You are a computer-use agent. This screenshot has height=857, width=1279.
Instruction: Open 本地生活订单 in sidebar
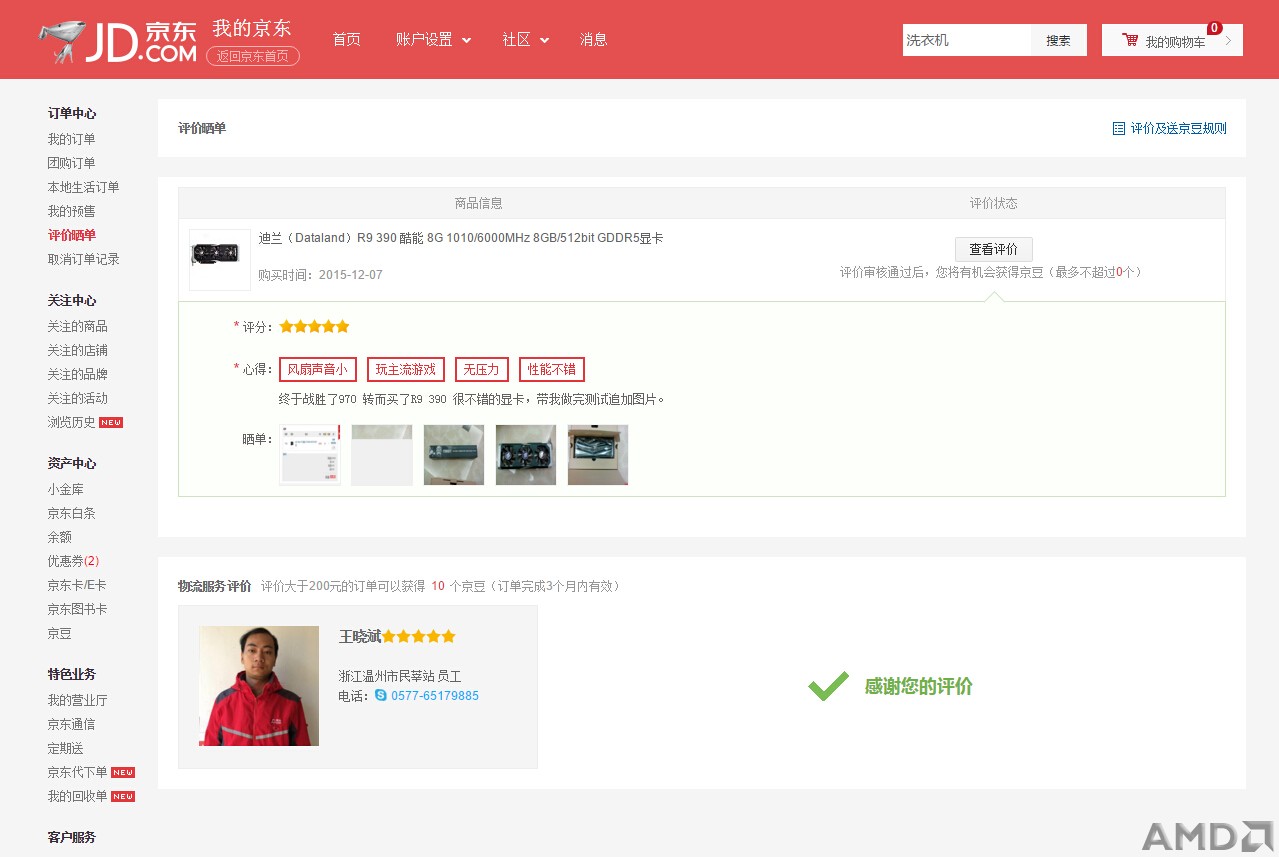pos(83,187)
